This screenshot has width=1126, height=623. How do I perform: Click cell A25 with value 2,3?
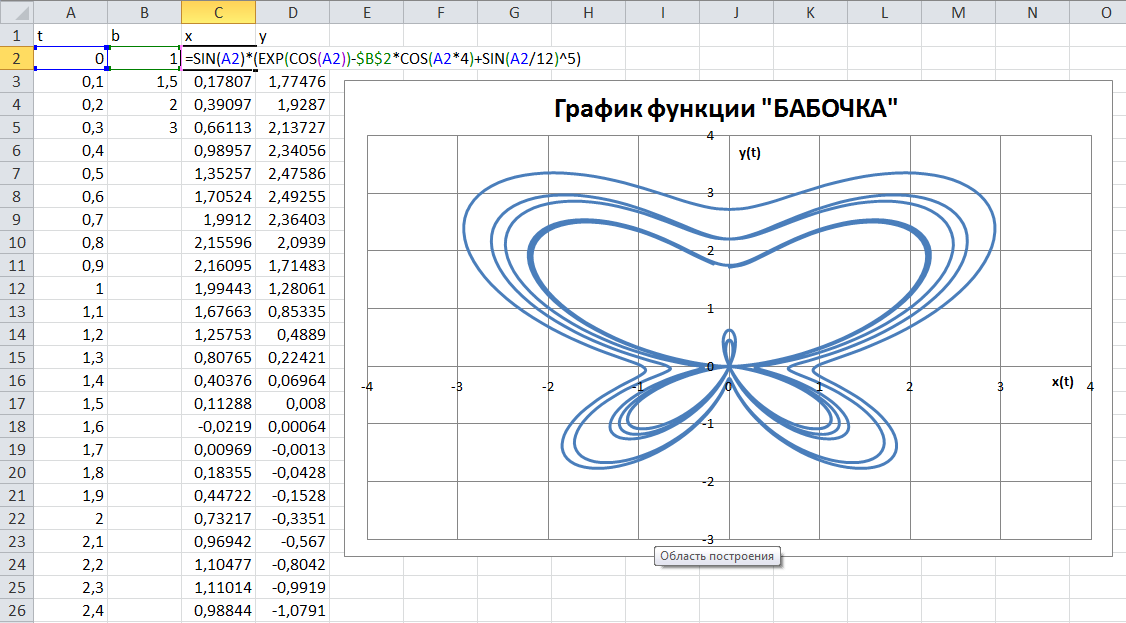click(x=70, y=587)
